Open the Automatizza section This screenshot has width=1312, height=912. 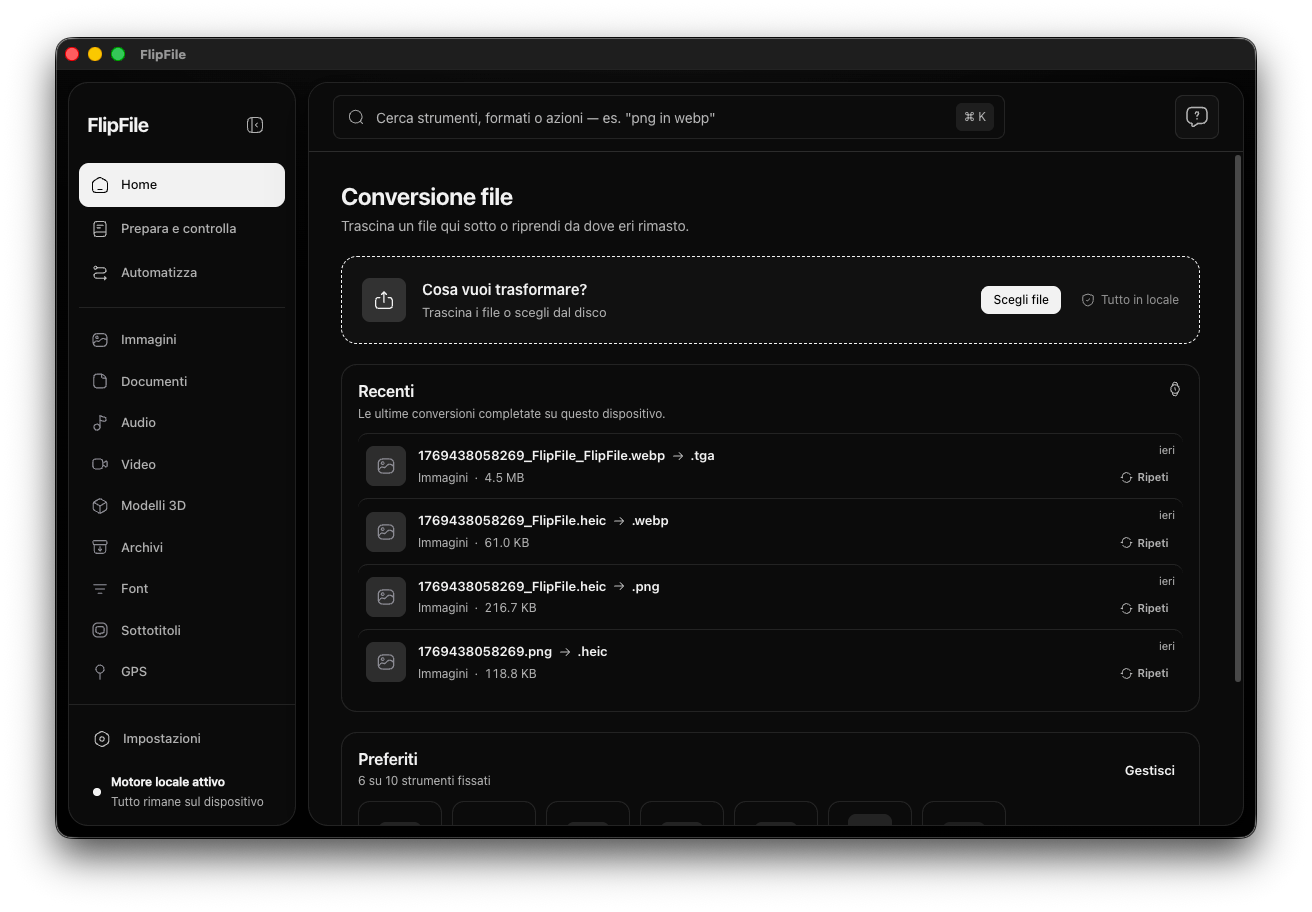(182, 273)
